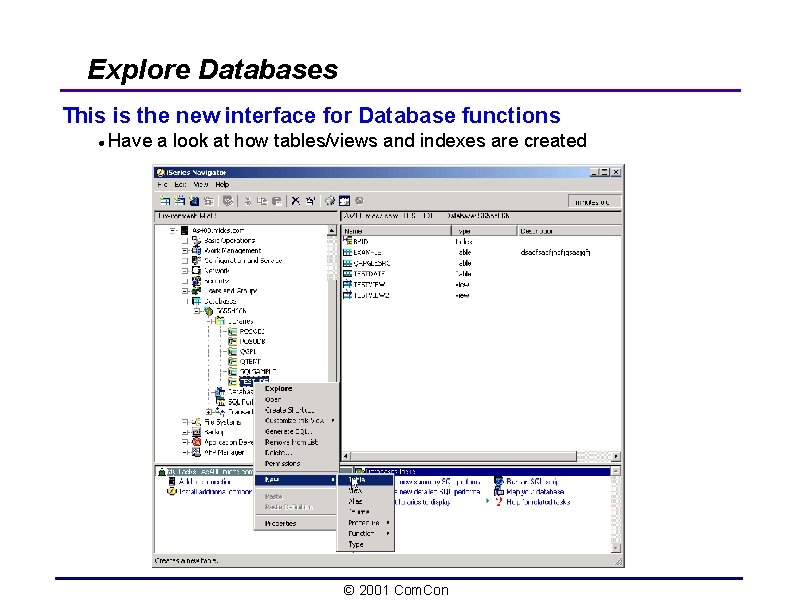792x612 pixels.
Task: Expand the Network node
Action: 185,271
